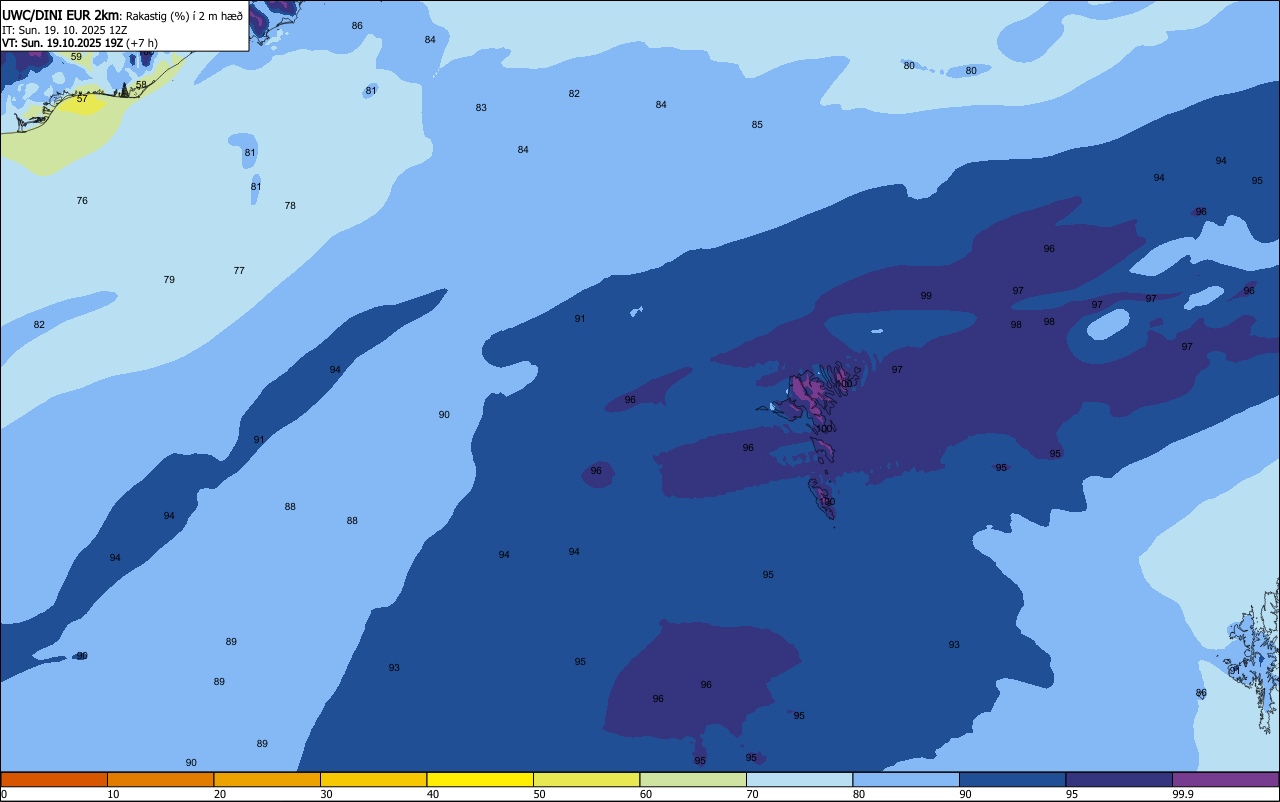Click the 'VT: Sun. 19.10.2025 19Z (+7 h)' line
Viewport: 1280px width, 802px height.
point(79,43)
